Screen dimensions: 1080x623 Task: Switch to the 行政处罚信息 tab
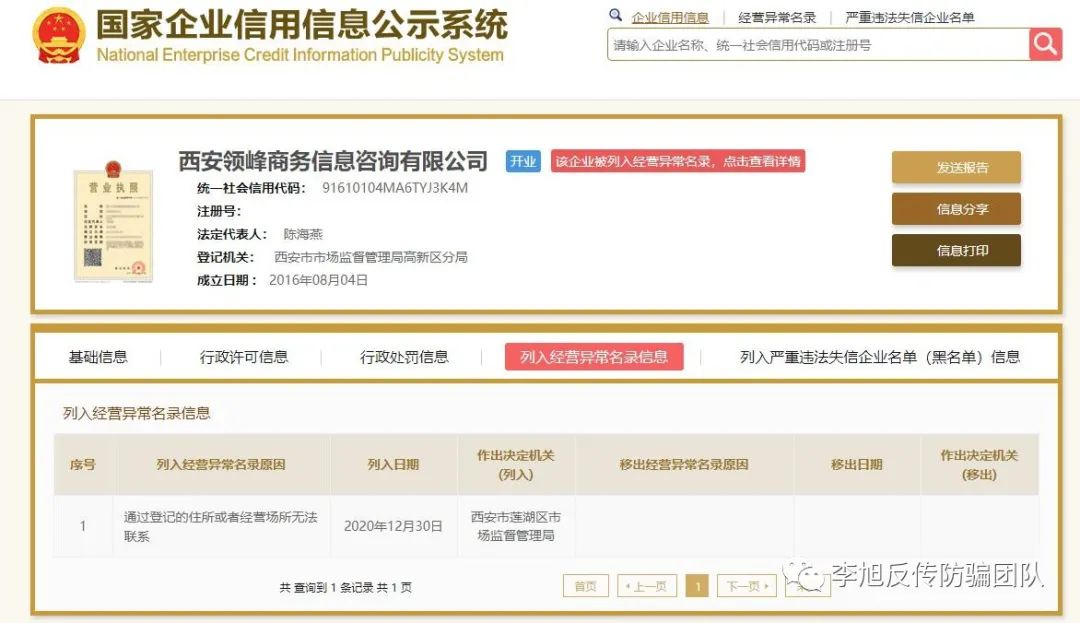coord(404,357)
